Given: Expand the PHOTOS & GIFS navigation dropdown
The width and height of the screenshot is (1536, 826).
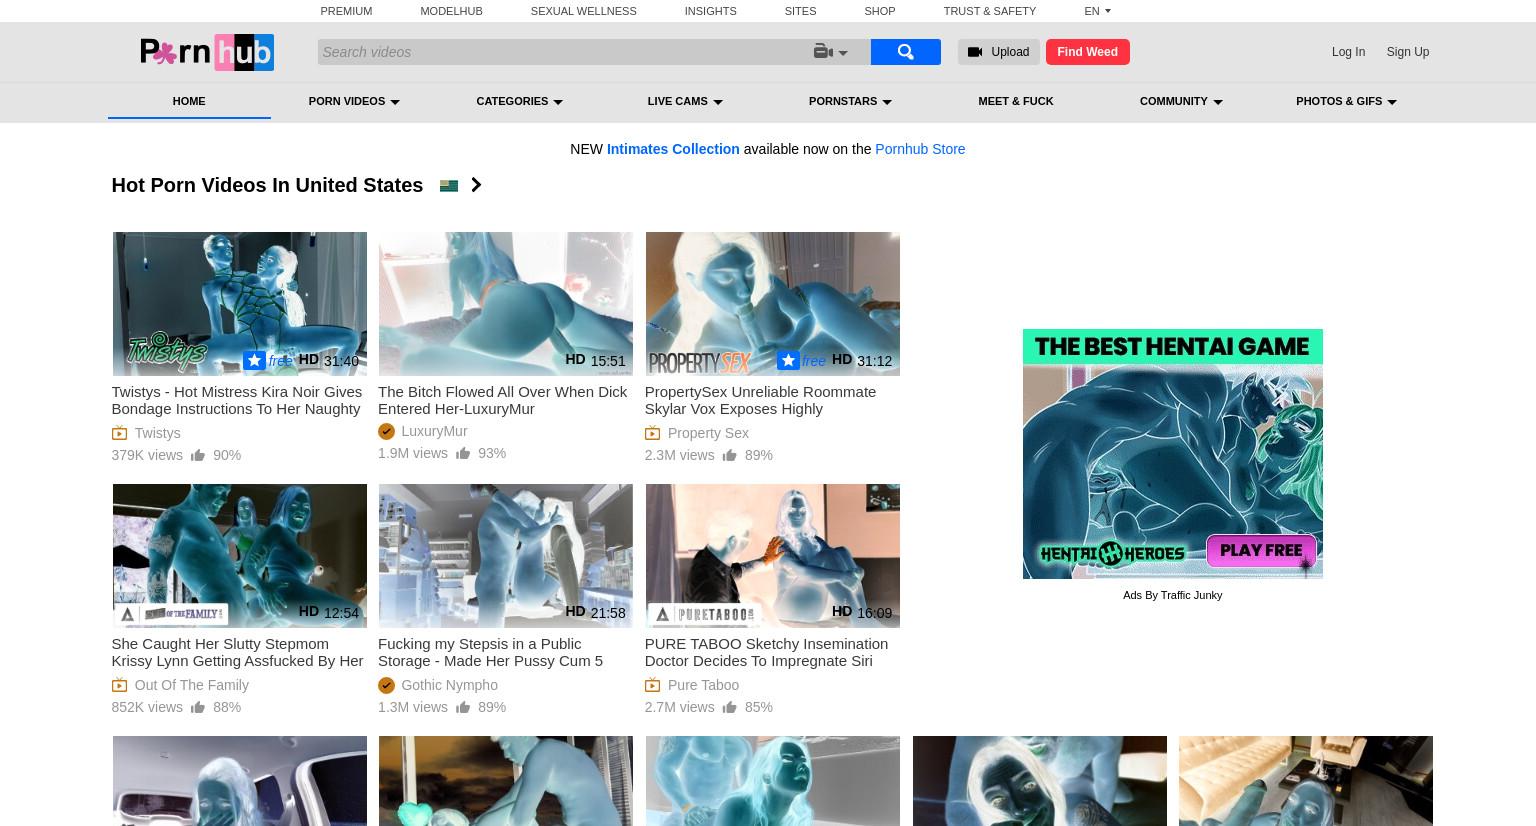Looking at the screenshot, I should (x=1346, y=101).
